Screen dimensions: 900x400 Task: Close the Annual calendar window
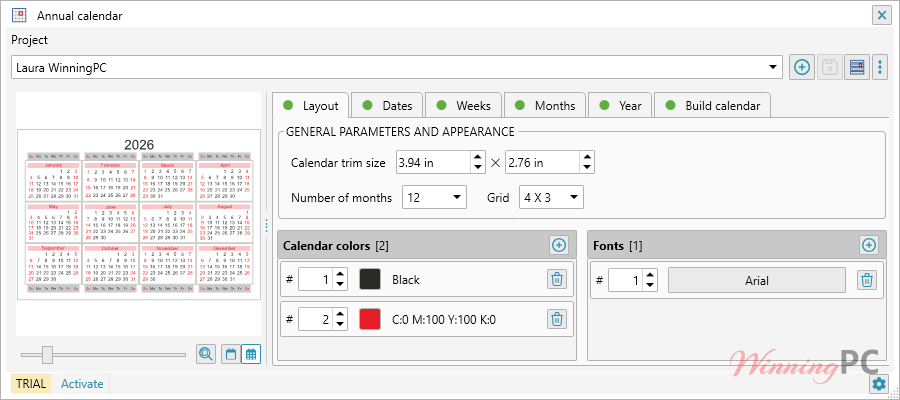(x=881, y=15)
